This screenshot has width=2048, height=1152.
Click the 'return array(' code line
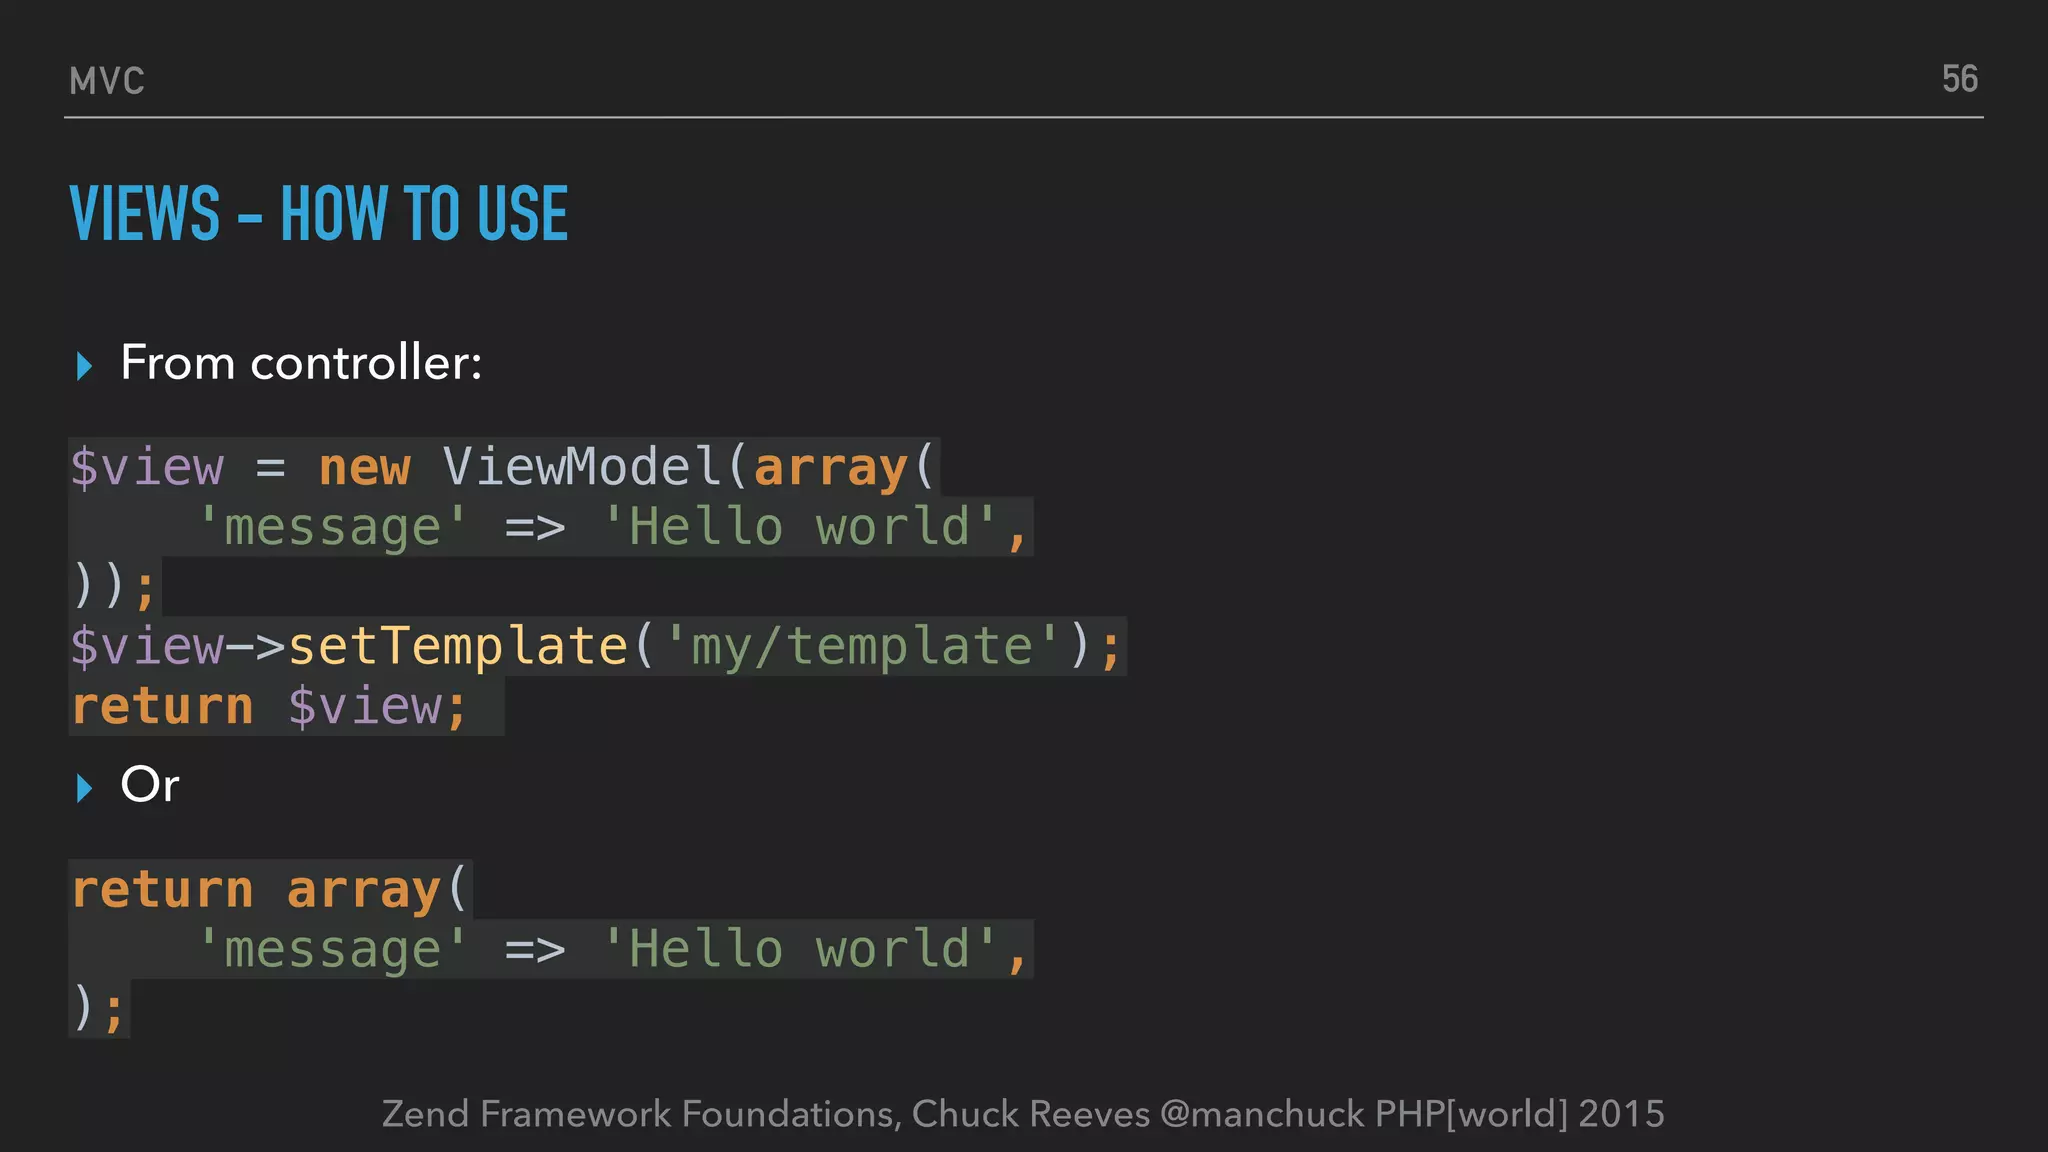270,889
